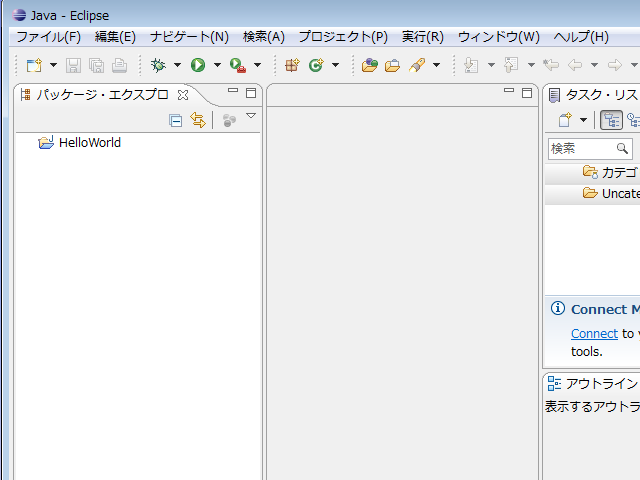The image size is (640, 480).
Task: Click the Print icon in the toolbar
Action: (120, 65)
